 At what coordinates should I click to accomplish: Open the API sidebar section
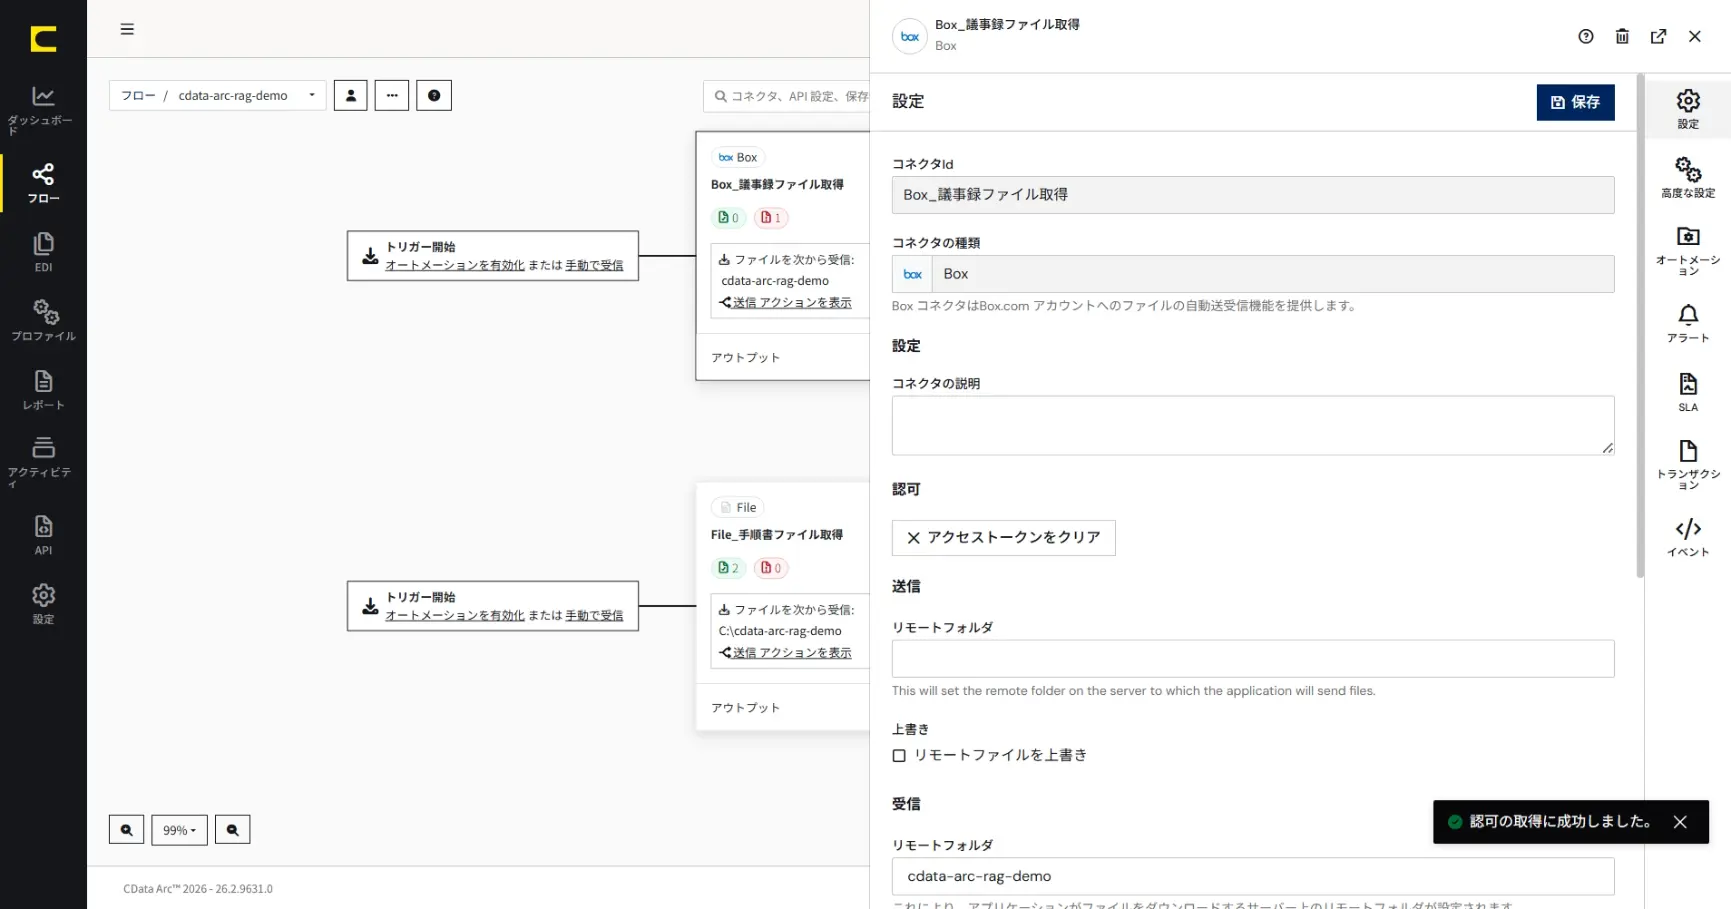[43, 535]
